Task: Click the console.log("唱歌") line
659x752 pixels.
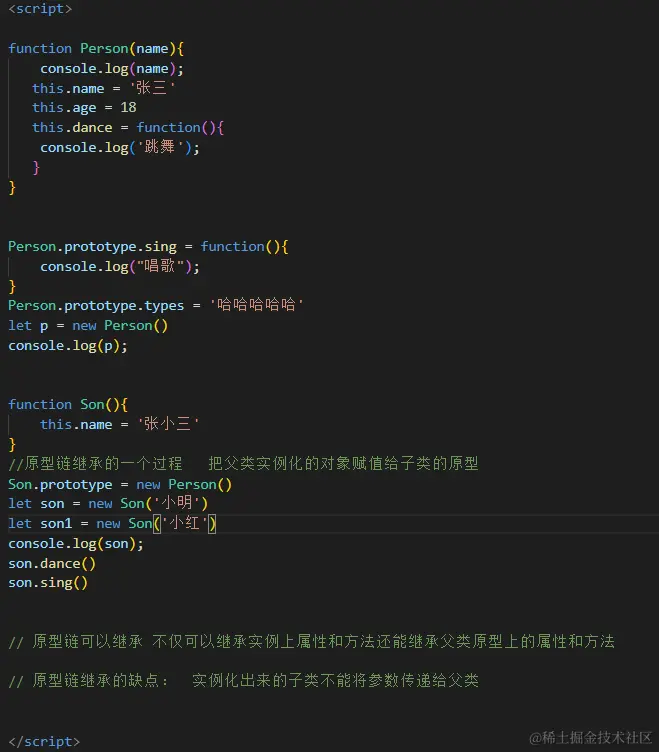Action: tap(120, 266)
